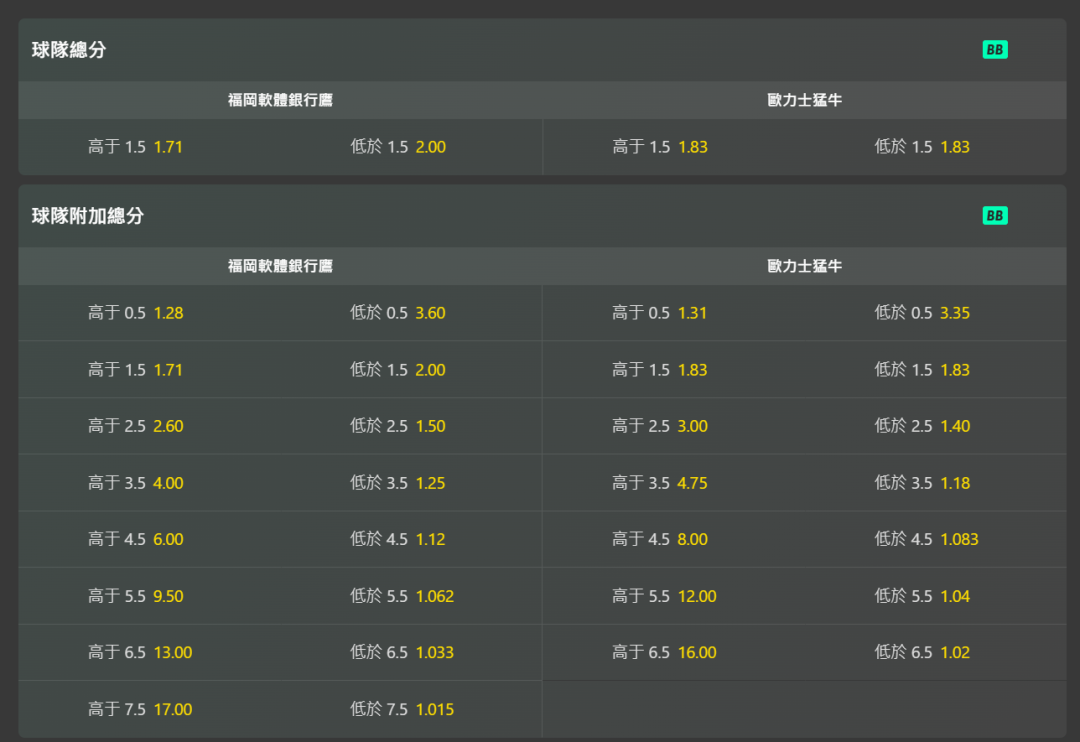Choose 福岡軟體銀行鷹 高于 2.5 at 2.60
This screenshot has width=1080, height=742.
pos(136,426)
